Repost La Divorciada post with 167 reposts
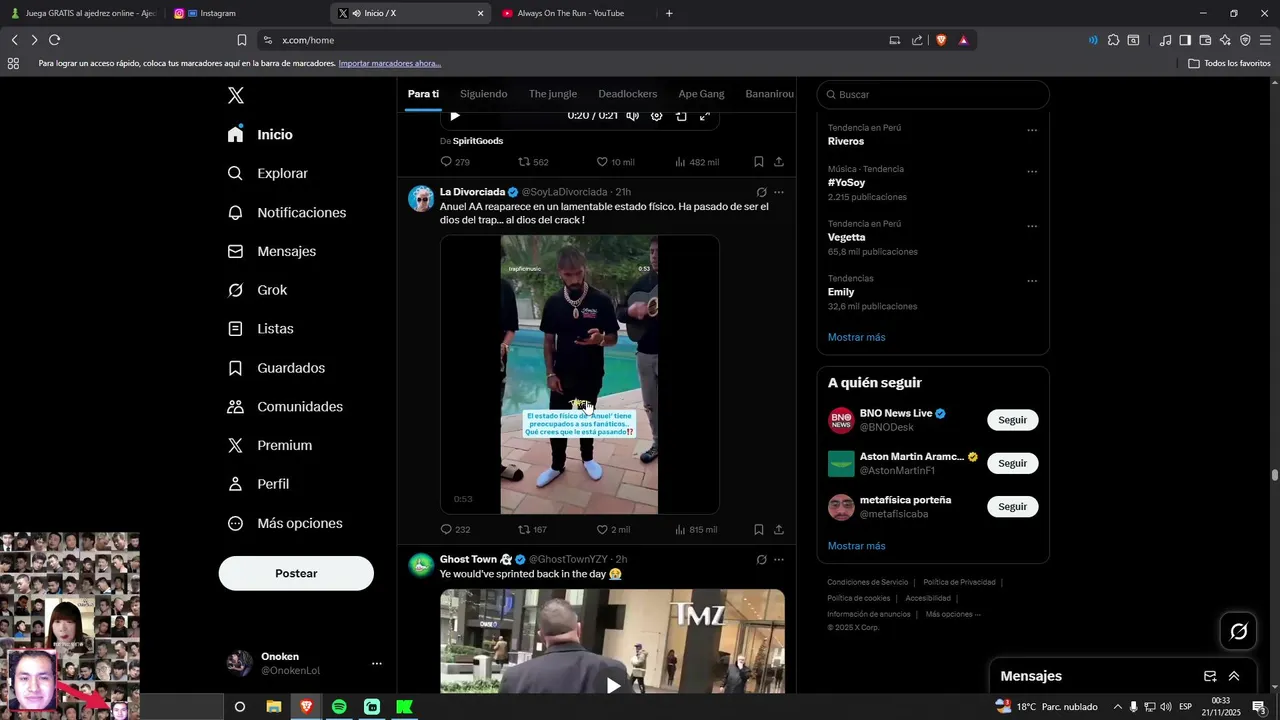This screenshot has width=1280, height=720. [532, 530]
